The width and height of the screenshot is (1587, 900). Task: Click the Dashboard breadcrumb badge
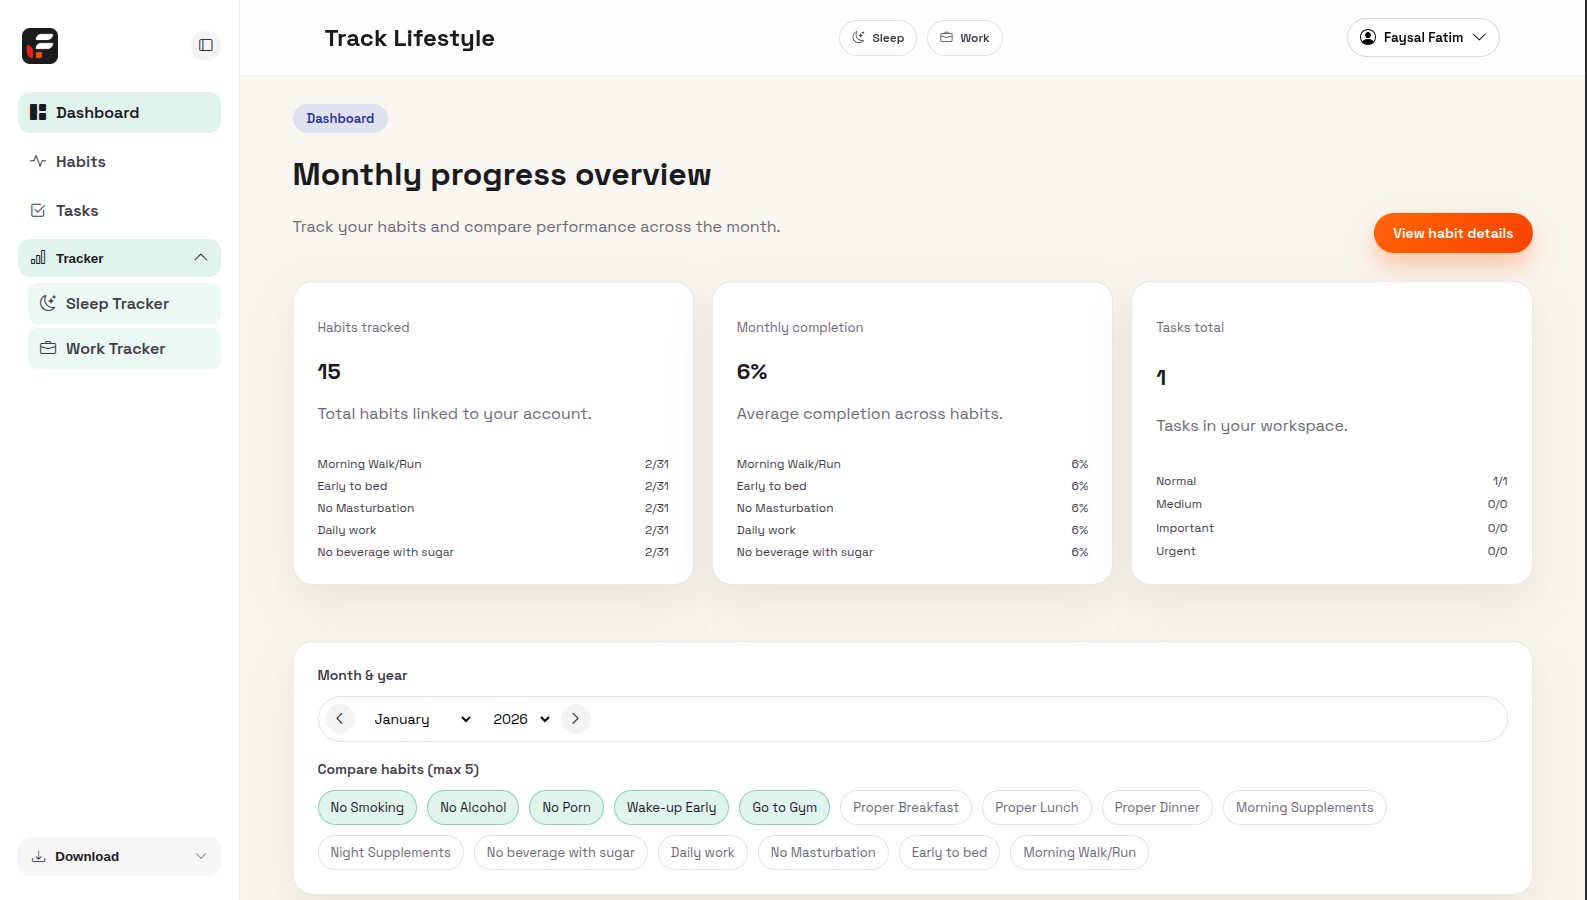[x=340, y=118]
